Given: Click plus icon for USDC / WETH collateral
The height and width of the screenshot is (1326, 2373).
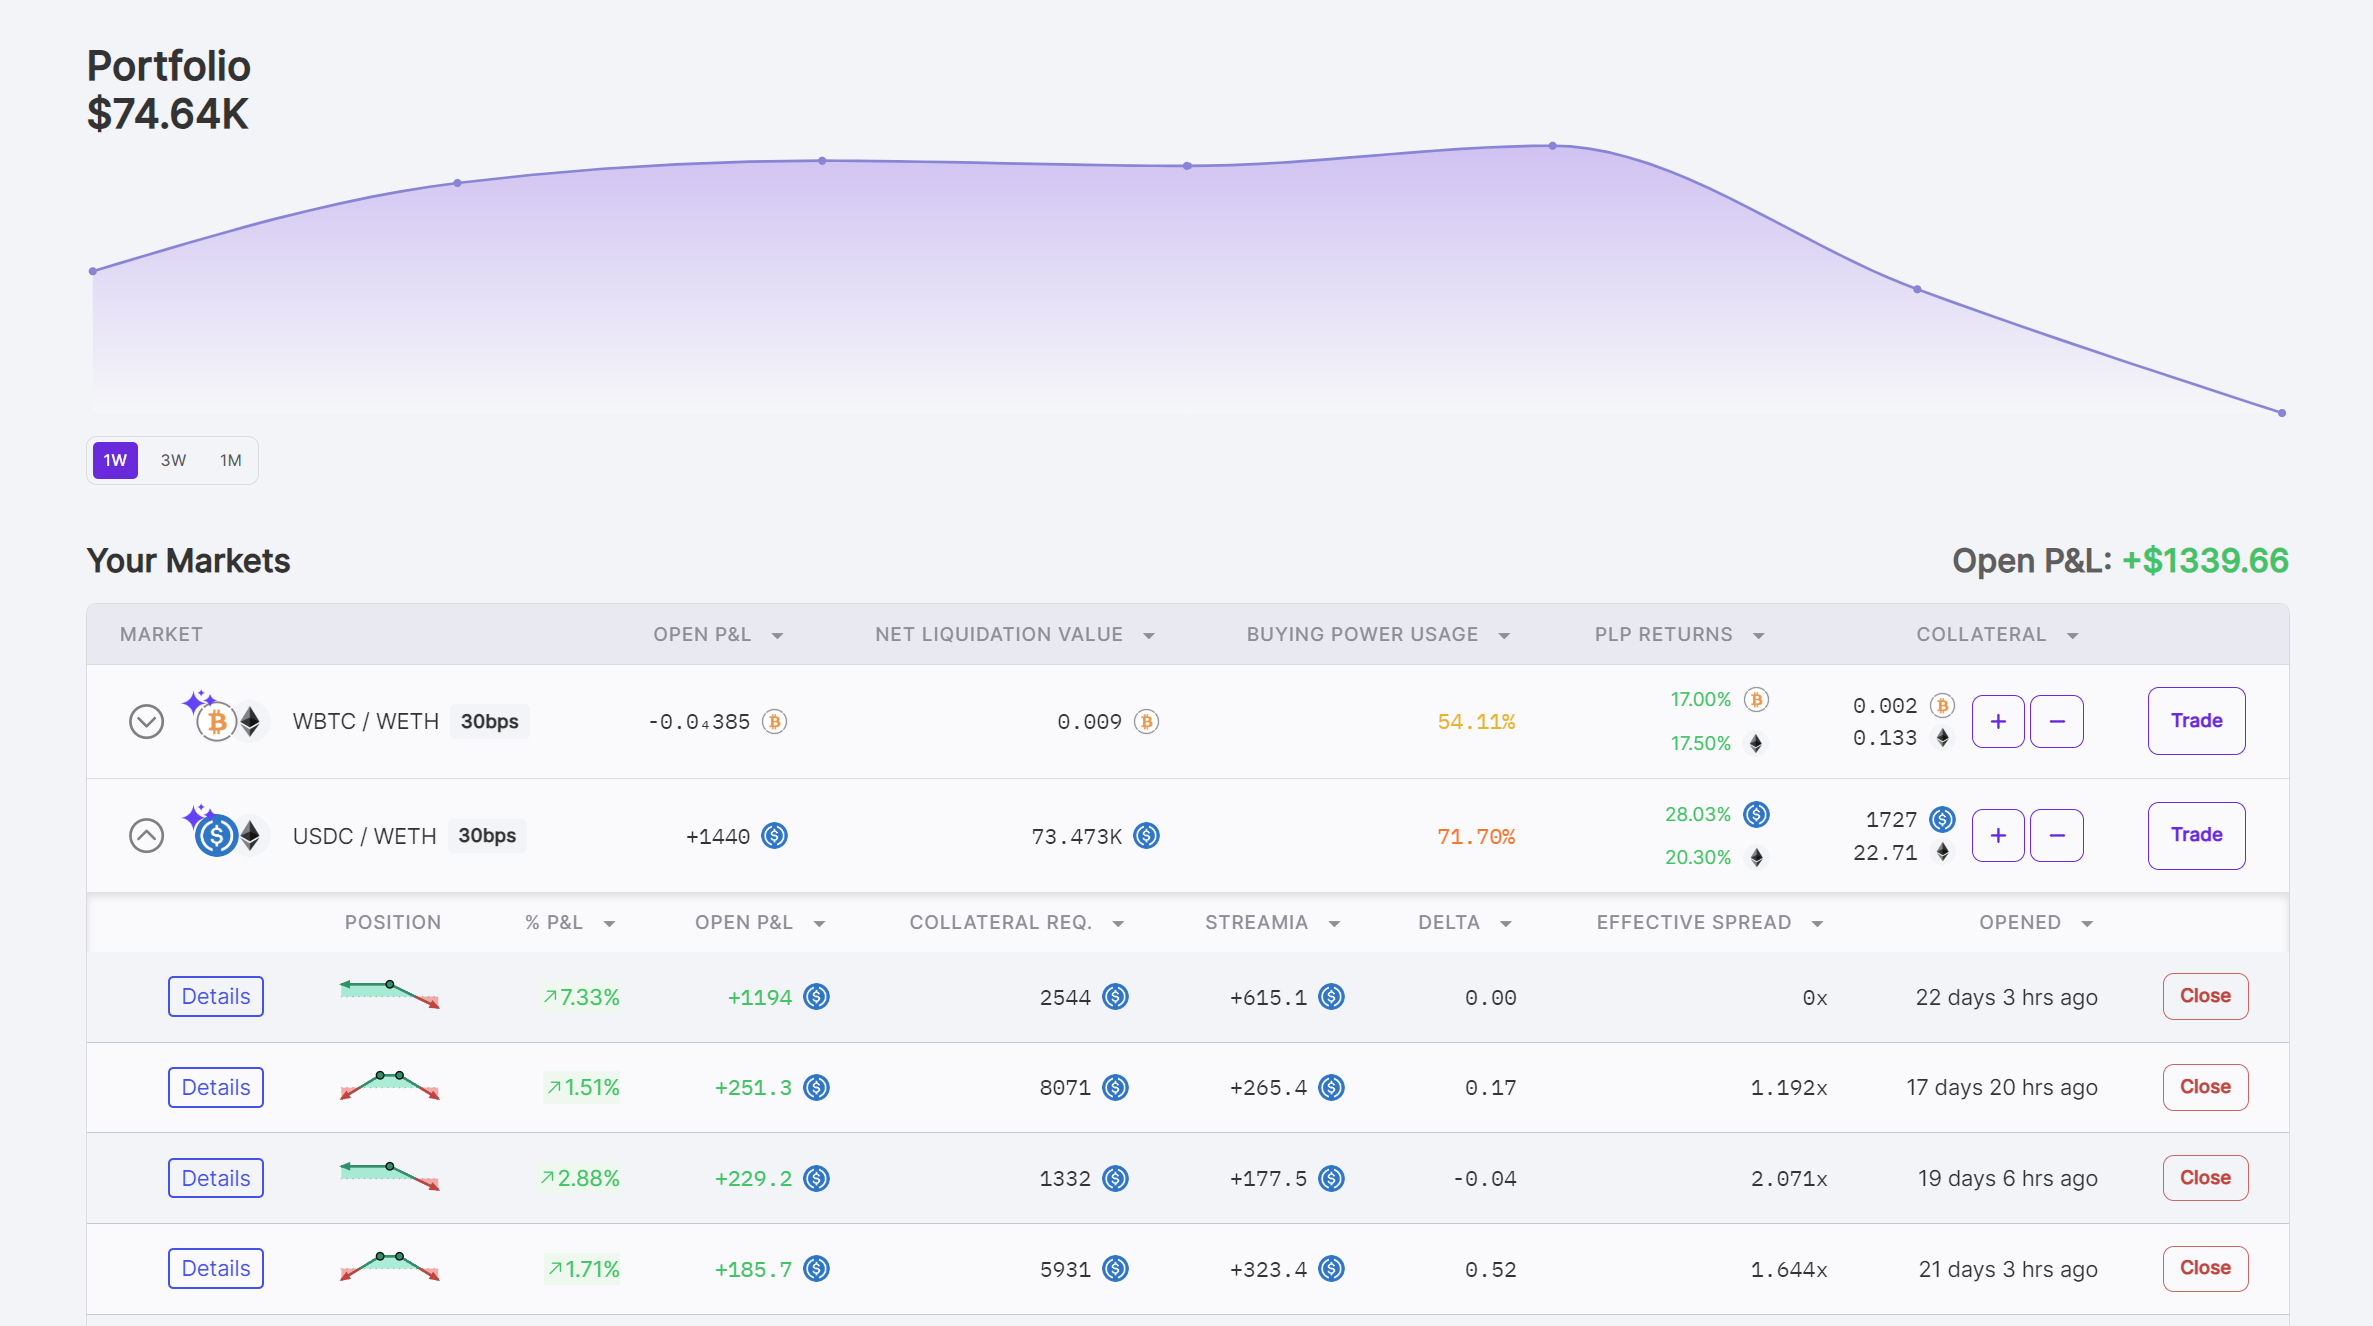Looking at the screenshot, I should click(1997, 835).
